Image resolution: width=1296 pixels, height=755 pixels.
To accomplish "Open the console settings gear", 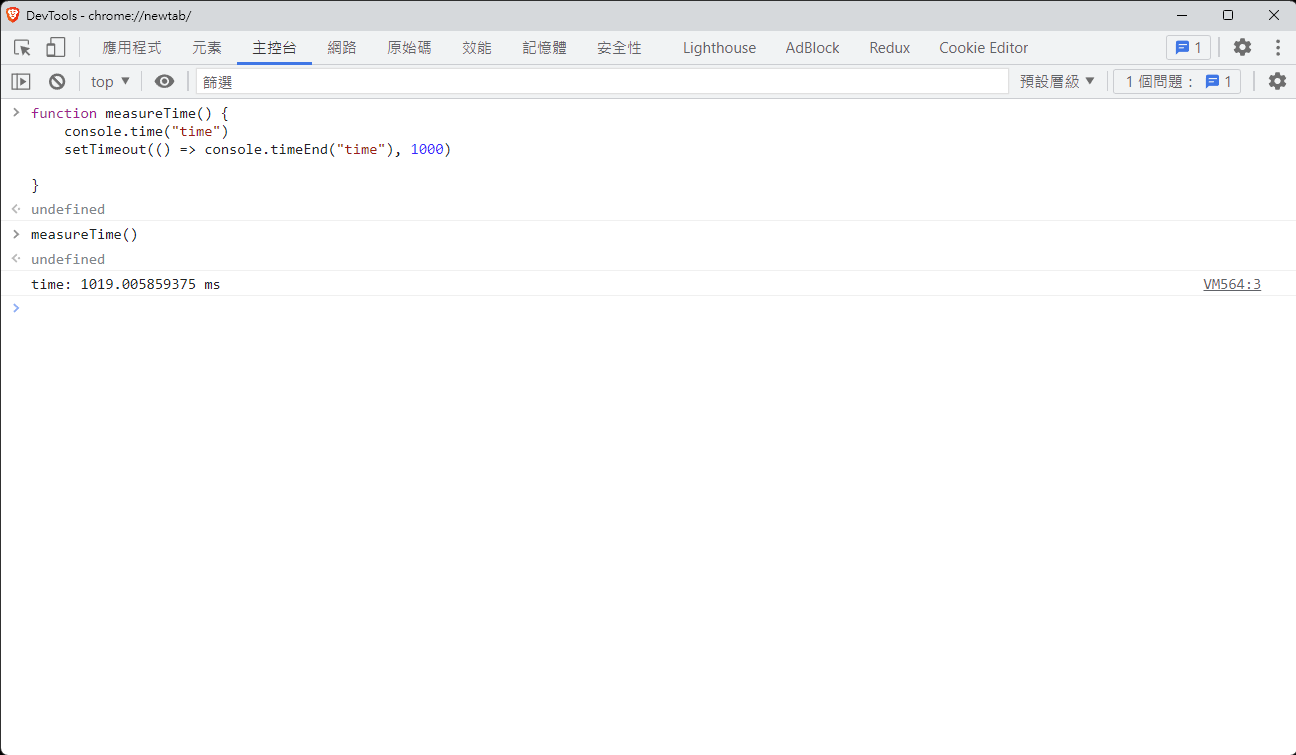I will 1277,81.
